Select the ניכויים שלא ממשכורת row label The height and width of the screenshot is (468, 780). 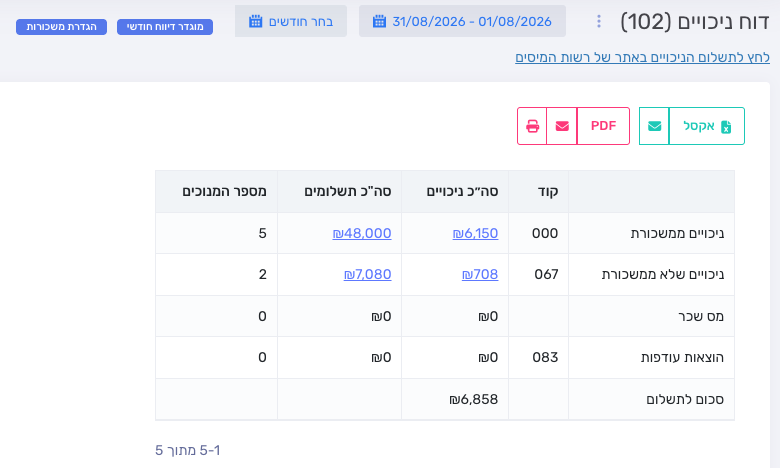[x=663, y=274]
